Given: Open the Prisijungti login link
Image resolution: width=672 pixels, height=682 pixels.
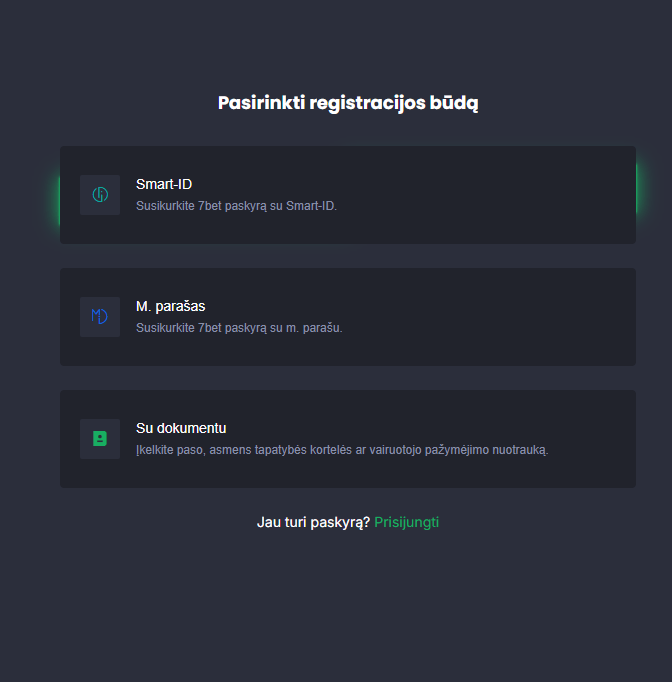Looking at the screenshot, I should 406,522.
